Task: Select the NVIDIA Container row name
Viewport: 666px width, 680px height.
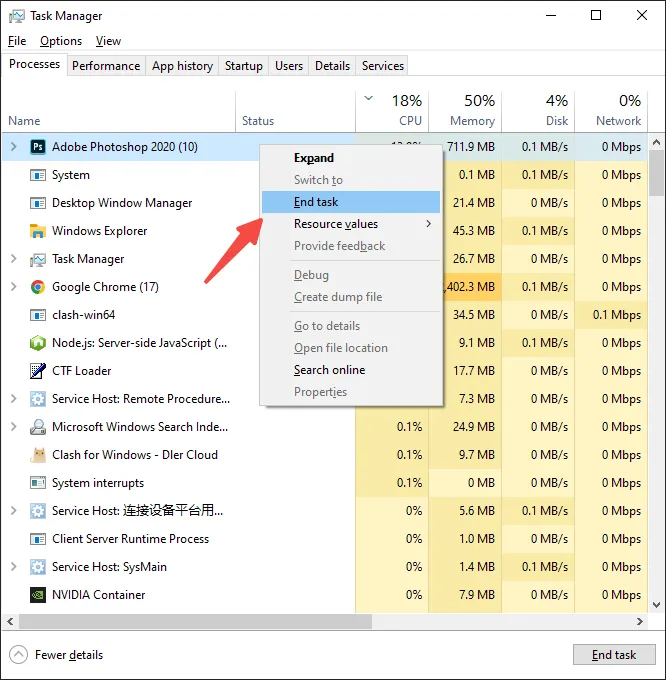Action: coord(98,595)
